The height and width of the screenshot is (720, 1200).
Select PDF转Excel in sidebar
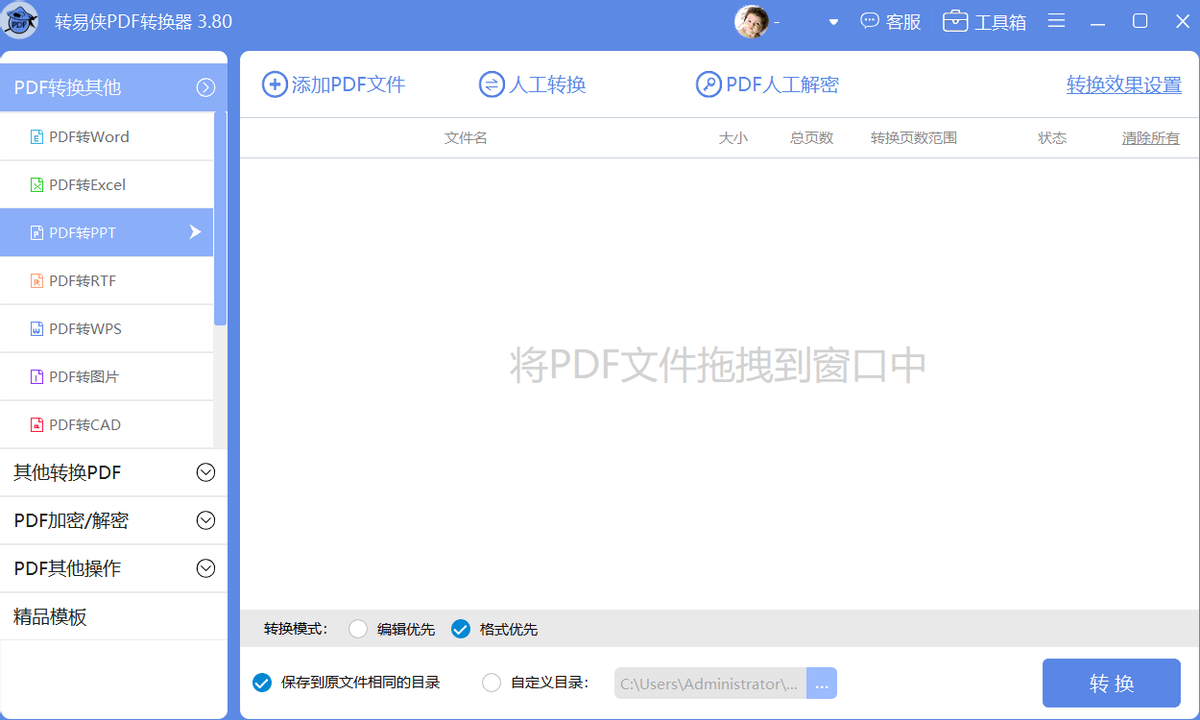[x=107, y=185]
